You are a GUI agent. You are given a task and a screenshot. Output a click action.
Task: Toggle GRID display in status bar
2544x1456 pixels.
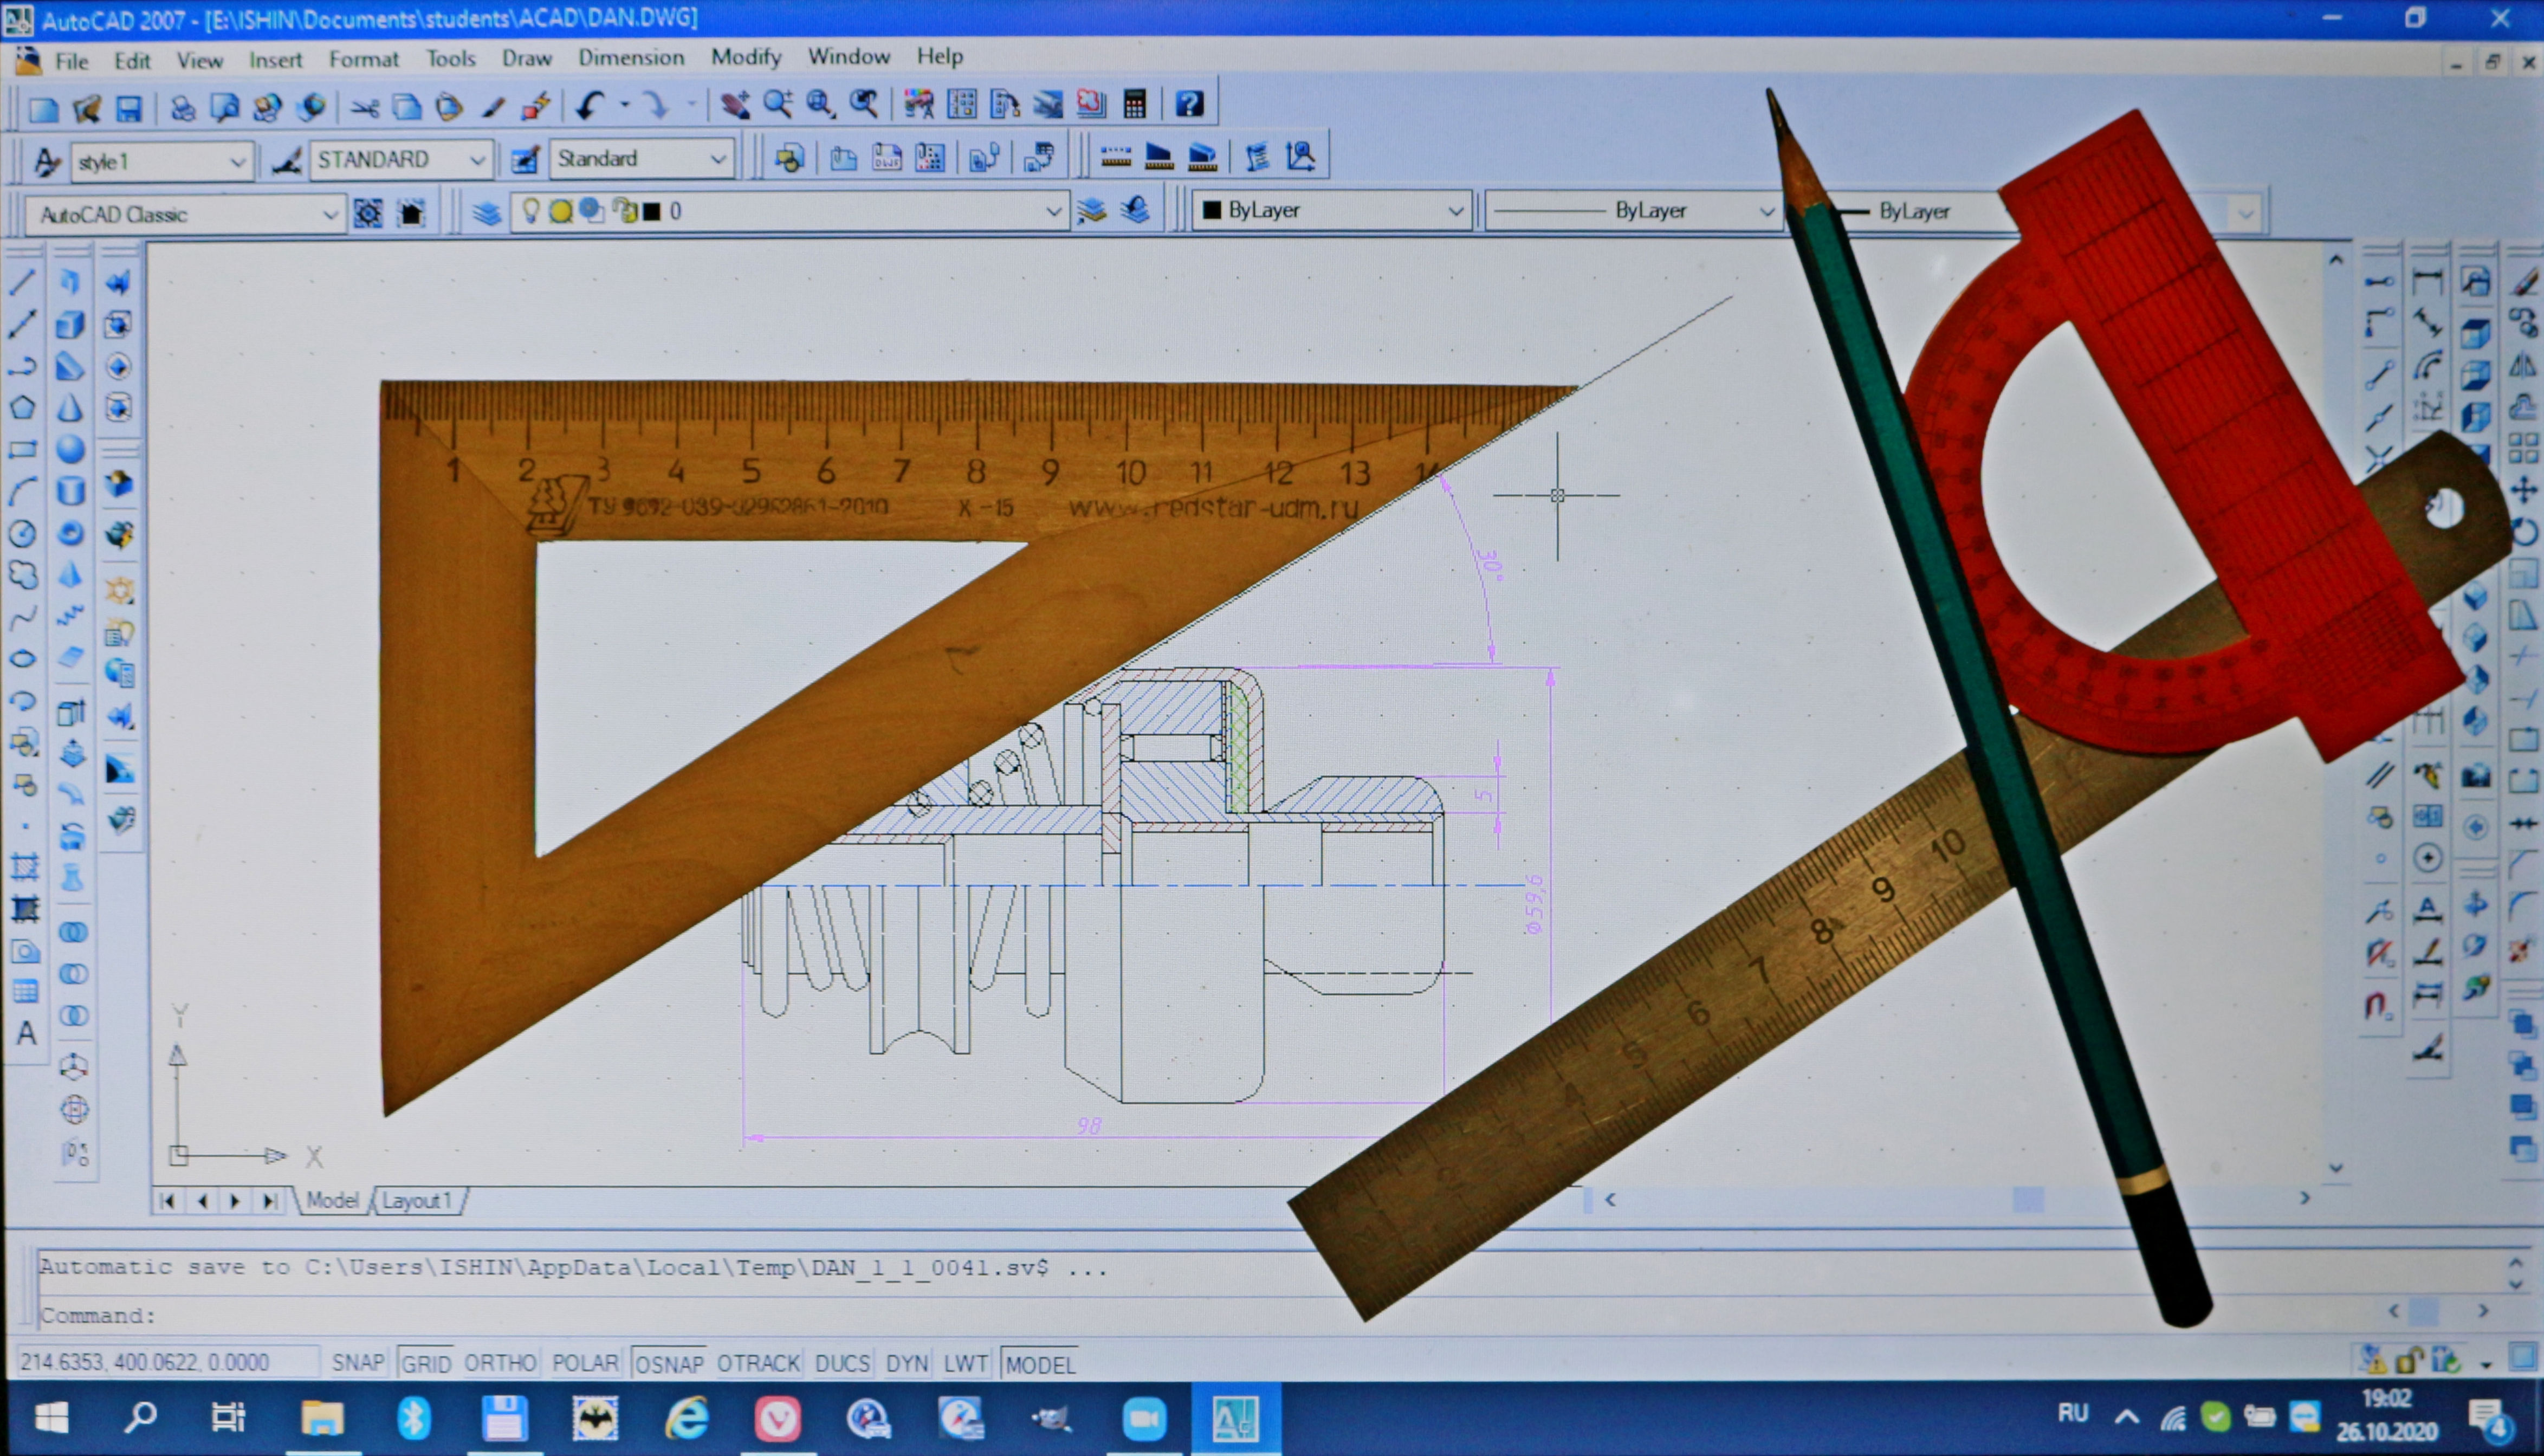click(426, 1363)
